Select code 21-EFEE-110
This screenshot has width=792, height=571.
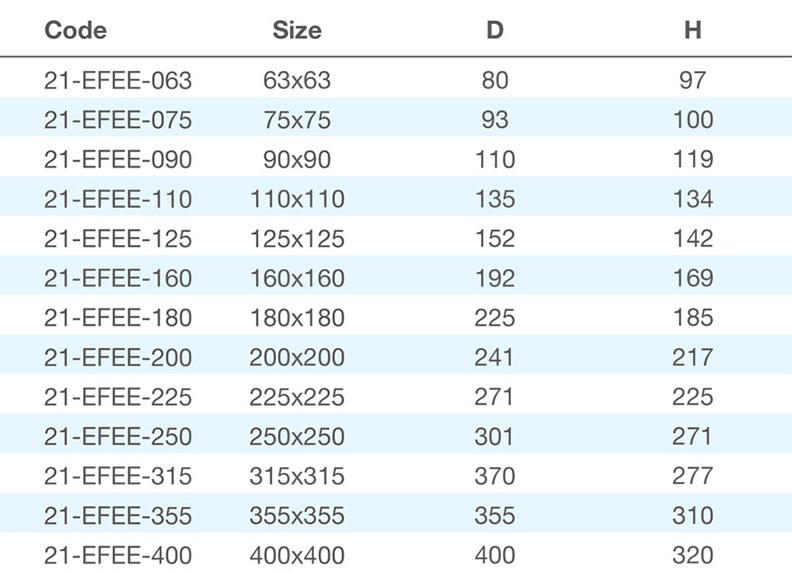118,199
